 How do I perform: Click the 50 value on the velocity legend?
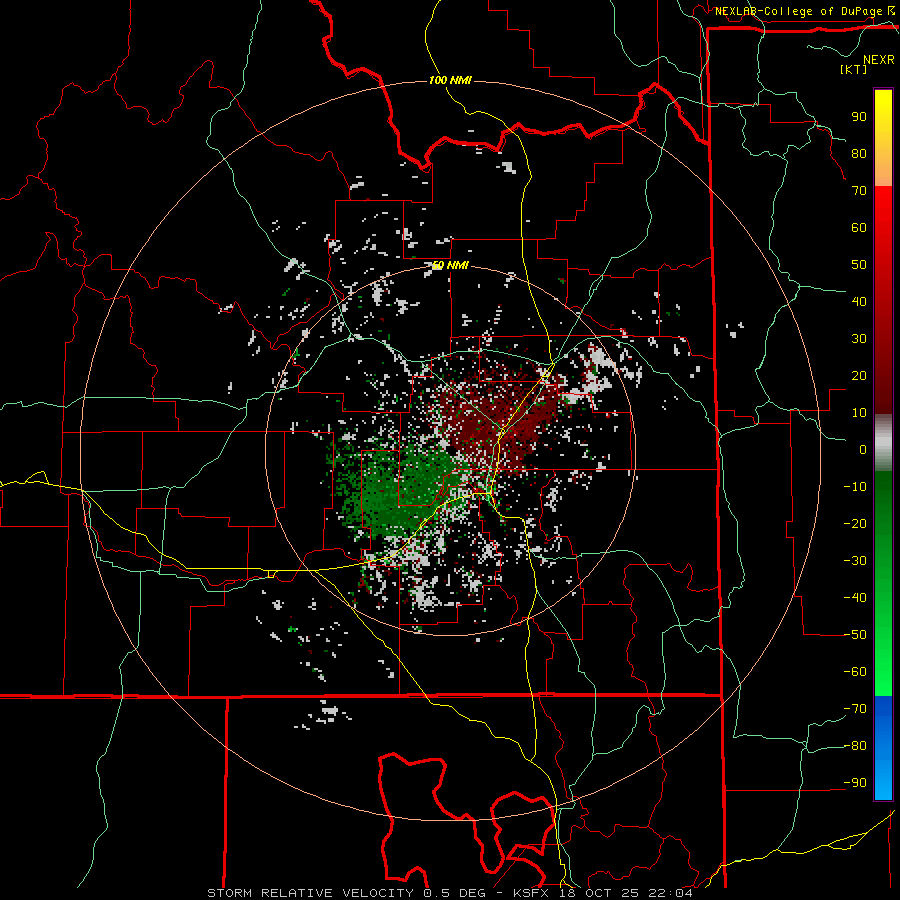tap(859, 265)
